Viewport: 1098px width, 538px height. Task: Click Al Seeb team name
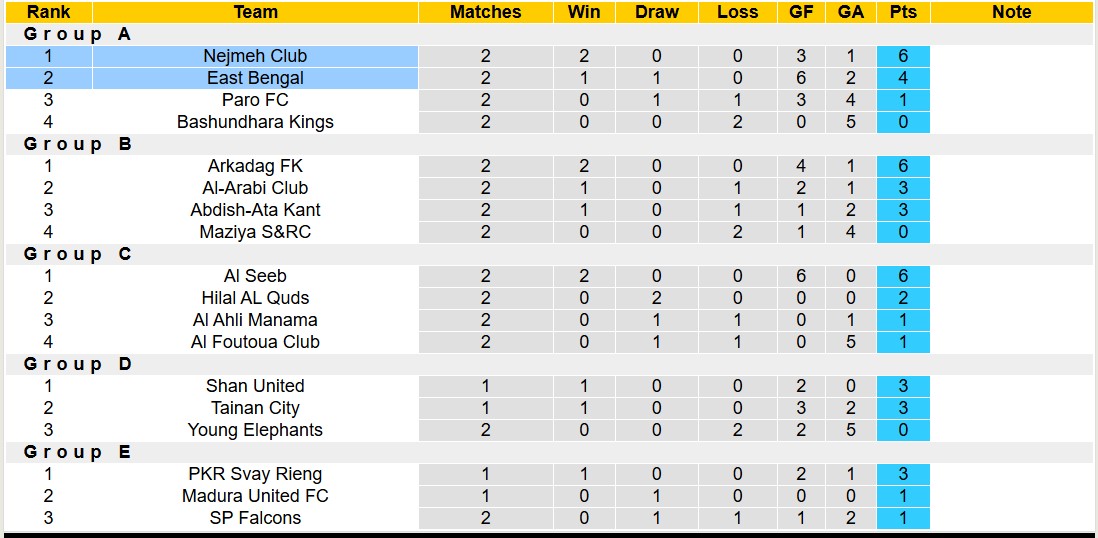coord(255,276)
